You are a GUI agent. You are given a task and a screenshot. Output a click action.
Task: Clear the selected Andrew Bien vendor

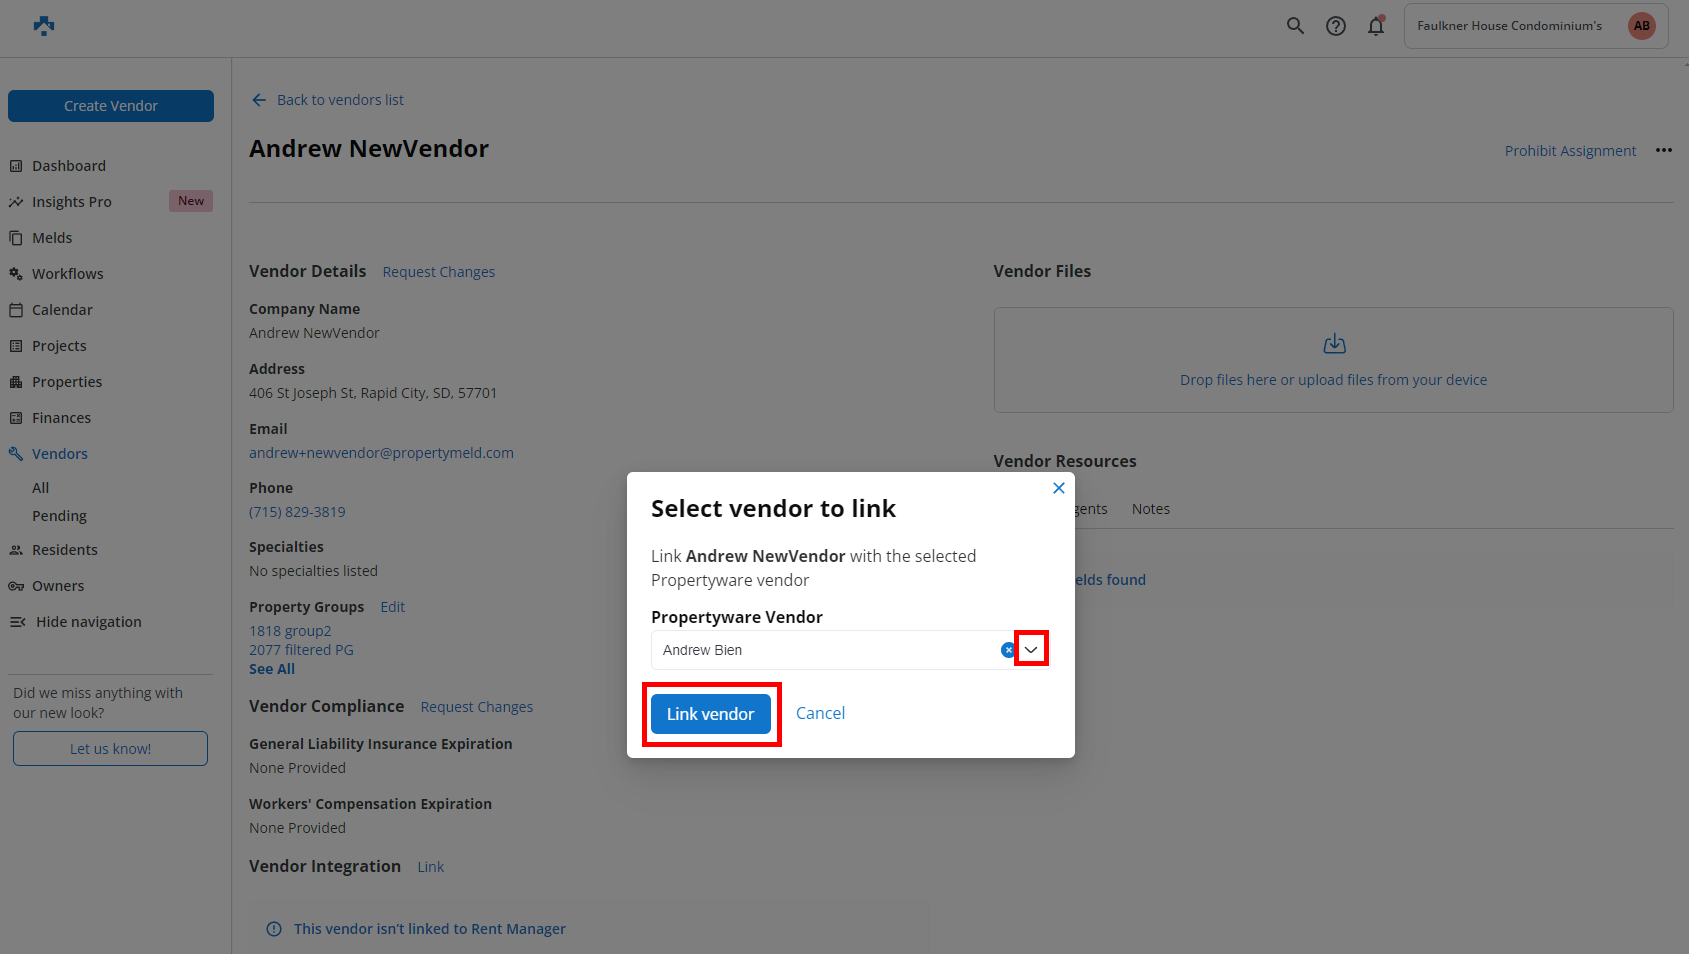coord(1007,650)
